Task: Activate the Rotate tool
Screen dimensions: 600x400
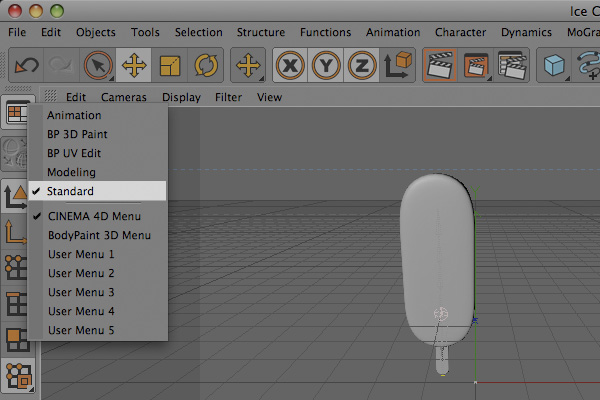Action: (205, 65)
